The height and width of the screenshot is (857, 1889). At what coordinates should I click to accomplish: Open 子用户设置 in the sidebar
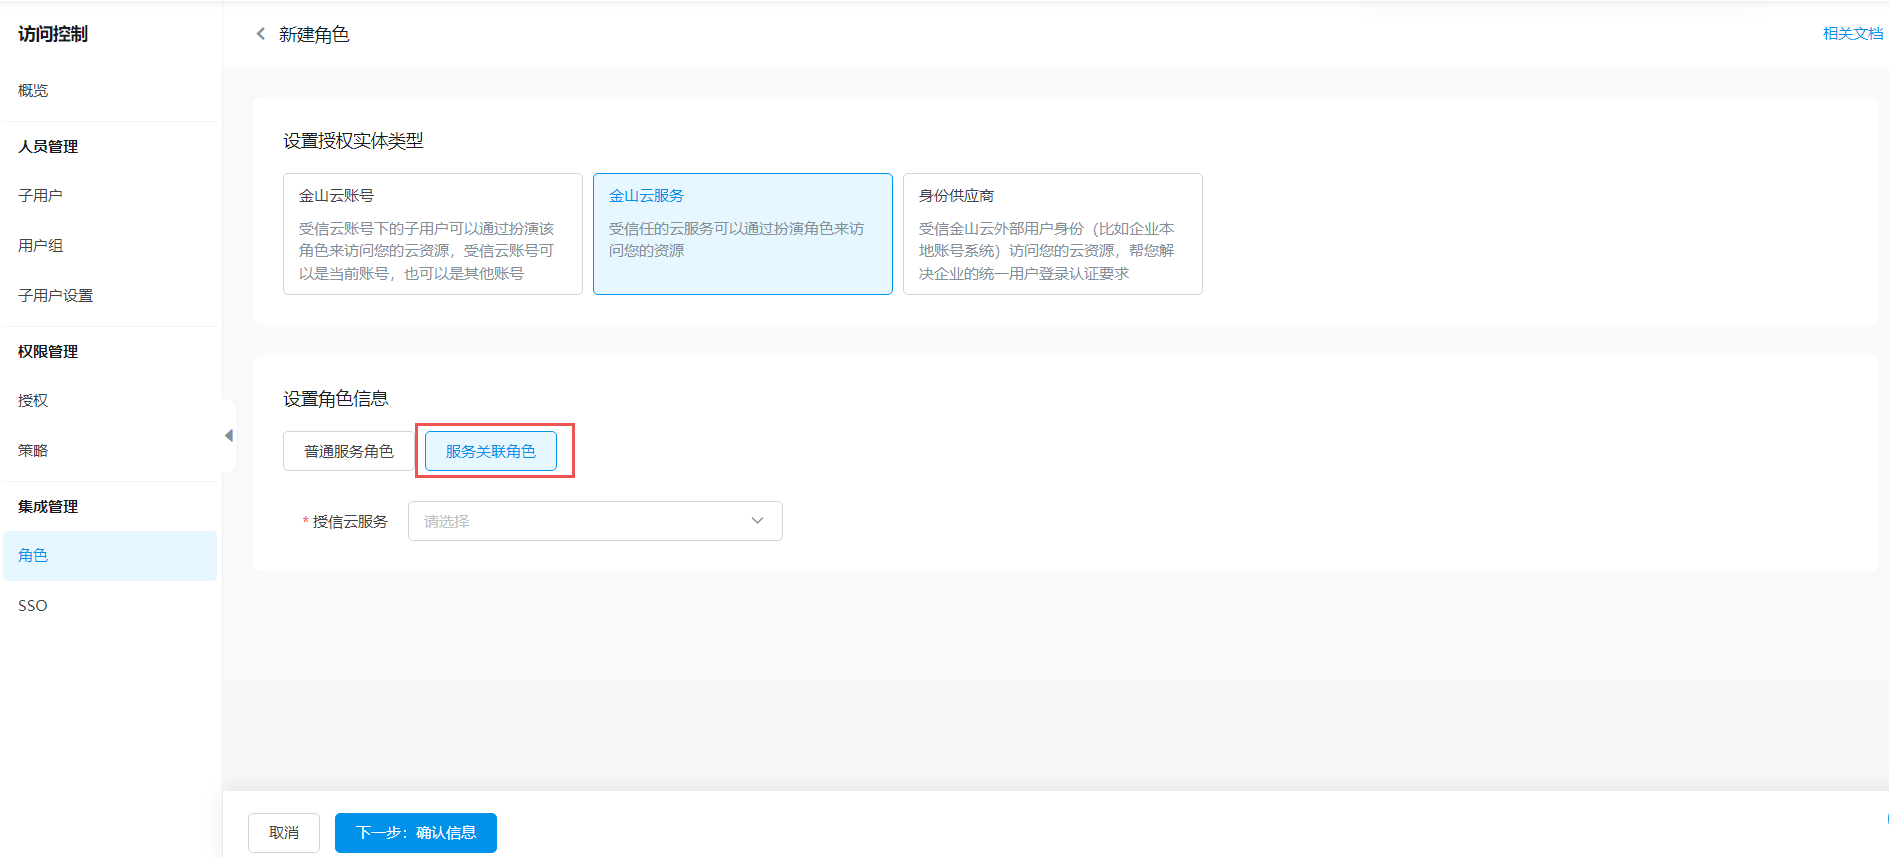tap(55, 295)
